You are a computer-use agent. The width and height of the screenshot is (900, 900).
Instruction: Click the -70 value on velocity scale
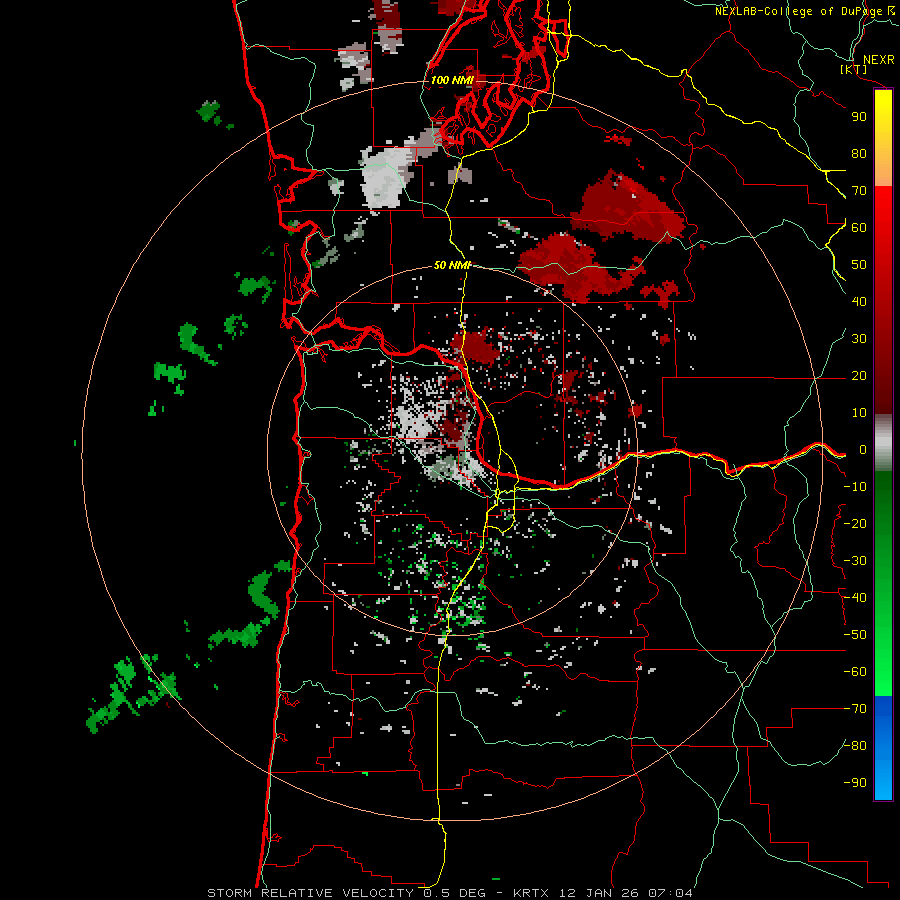(x=855, y=709)
